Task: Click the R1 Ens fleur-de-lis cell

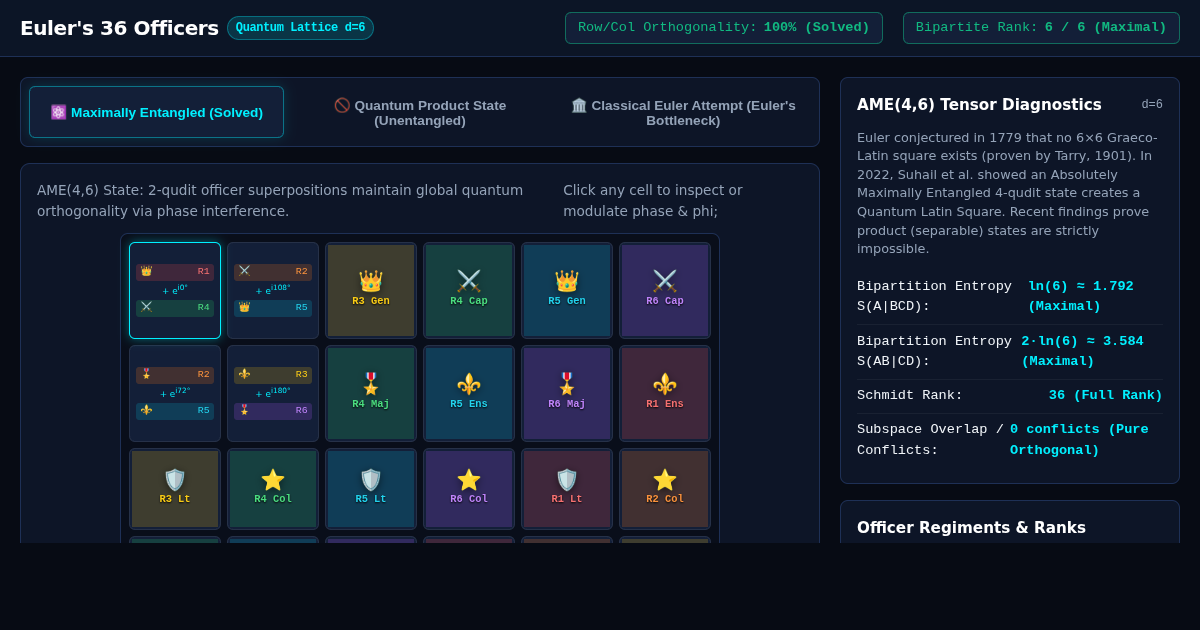Action: pos(665,394)
